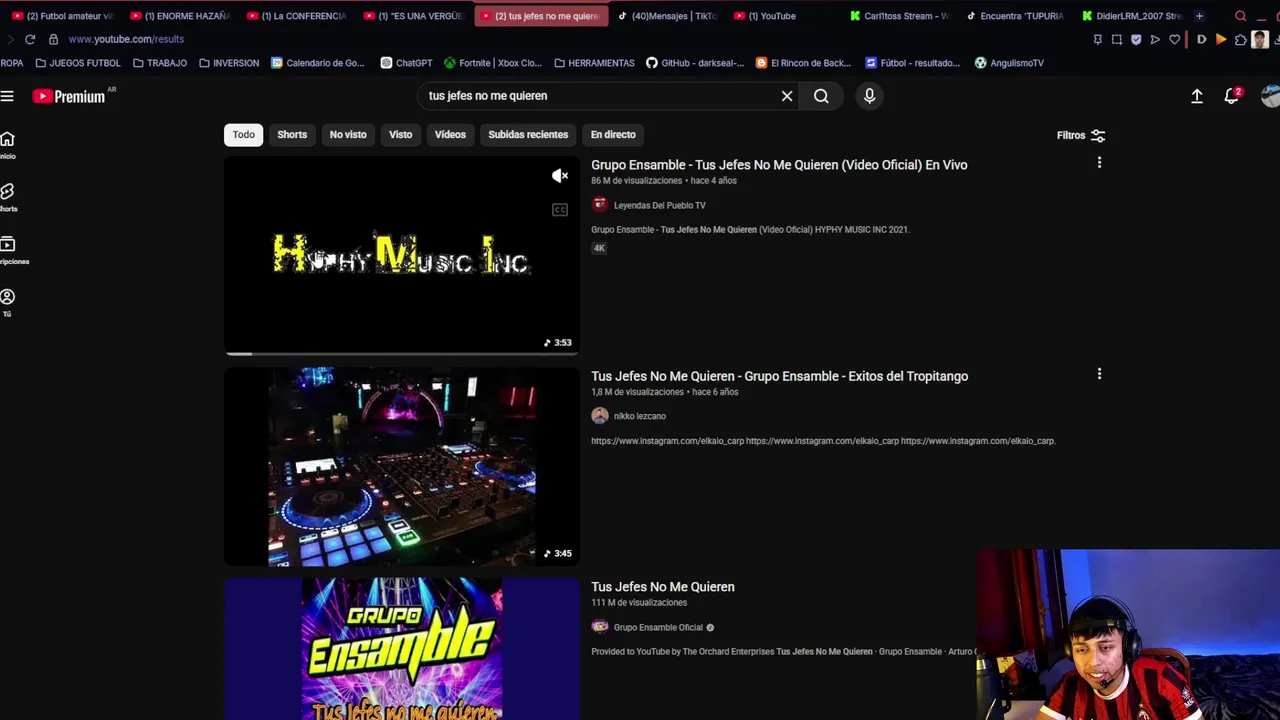Open the ChatGPT bookmark

pos(406,63)
